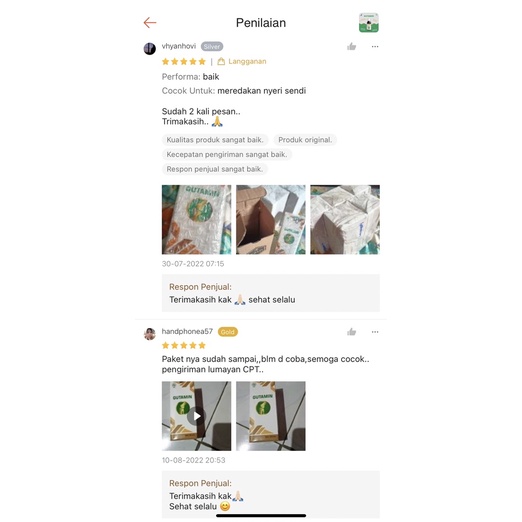
Task: Go back using the orange arrow
Action: 150,23
